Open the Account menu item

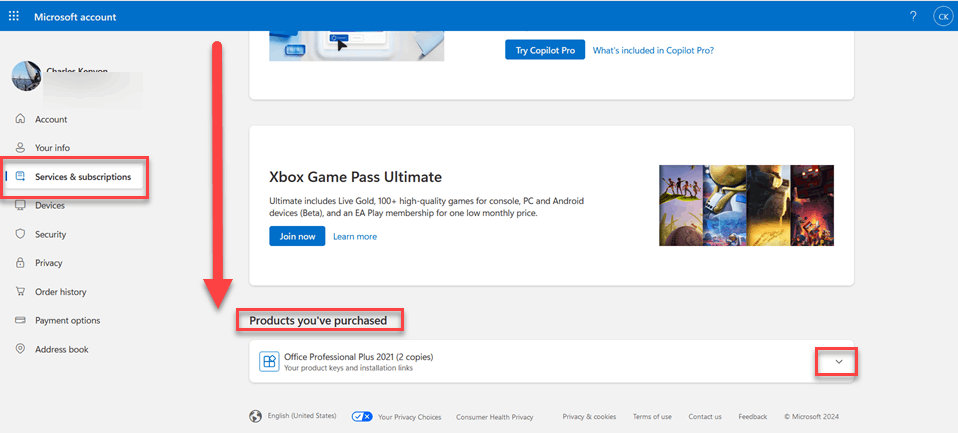(51, 119)
